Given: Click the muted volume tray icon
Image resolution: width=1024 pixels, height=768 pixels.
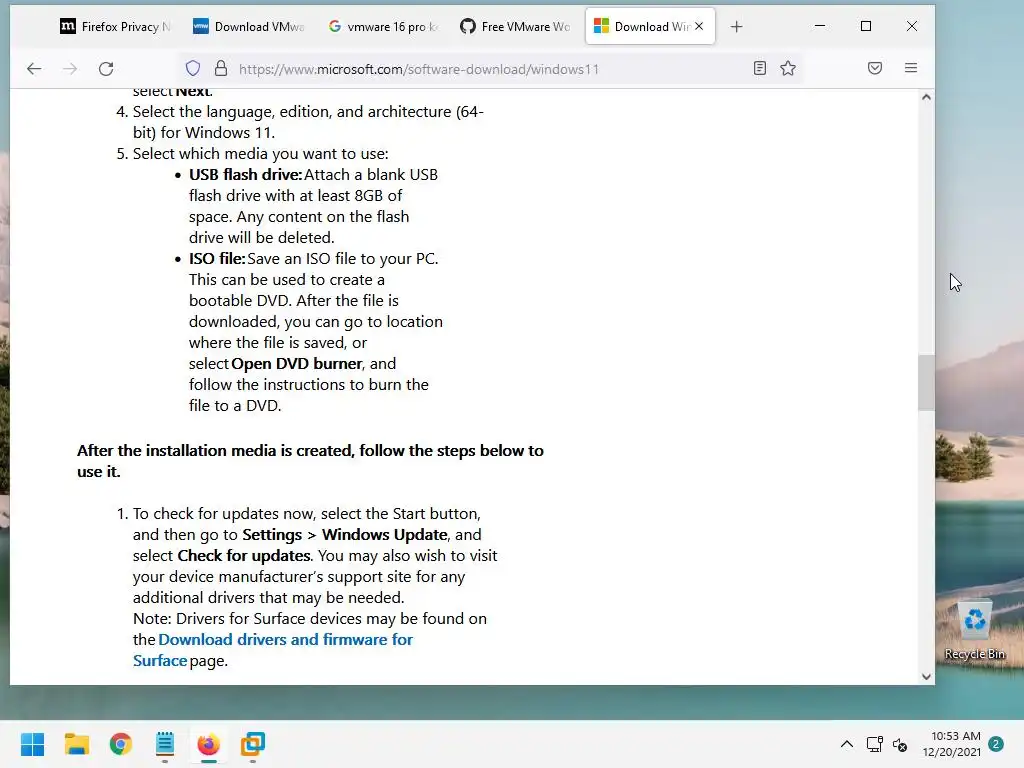Looking at the screenshot, I should point(900,744).
